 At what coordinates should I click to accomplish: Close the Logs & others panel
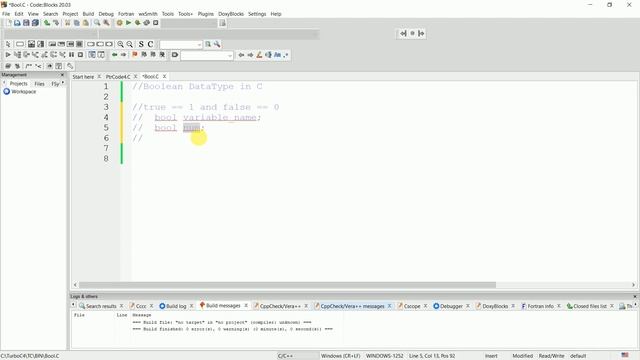point(635,296)
